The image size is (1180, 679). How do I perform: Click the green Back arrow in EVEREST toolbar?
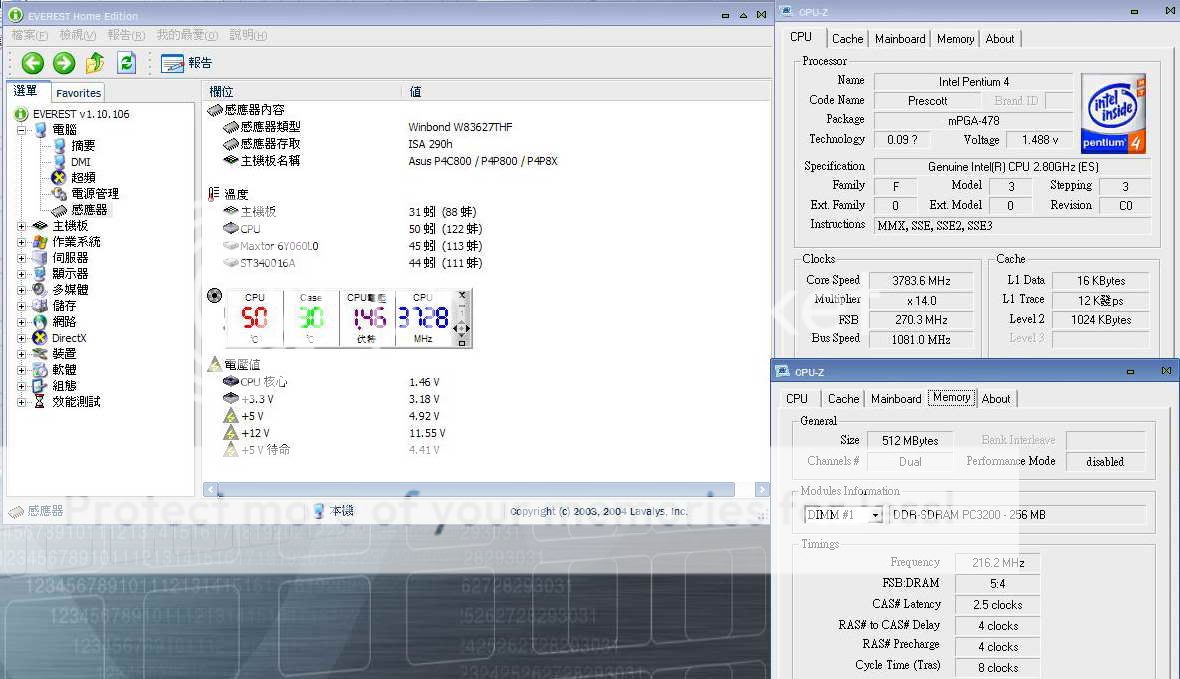(33, 63)
